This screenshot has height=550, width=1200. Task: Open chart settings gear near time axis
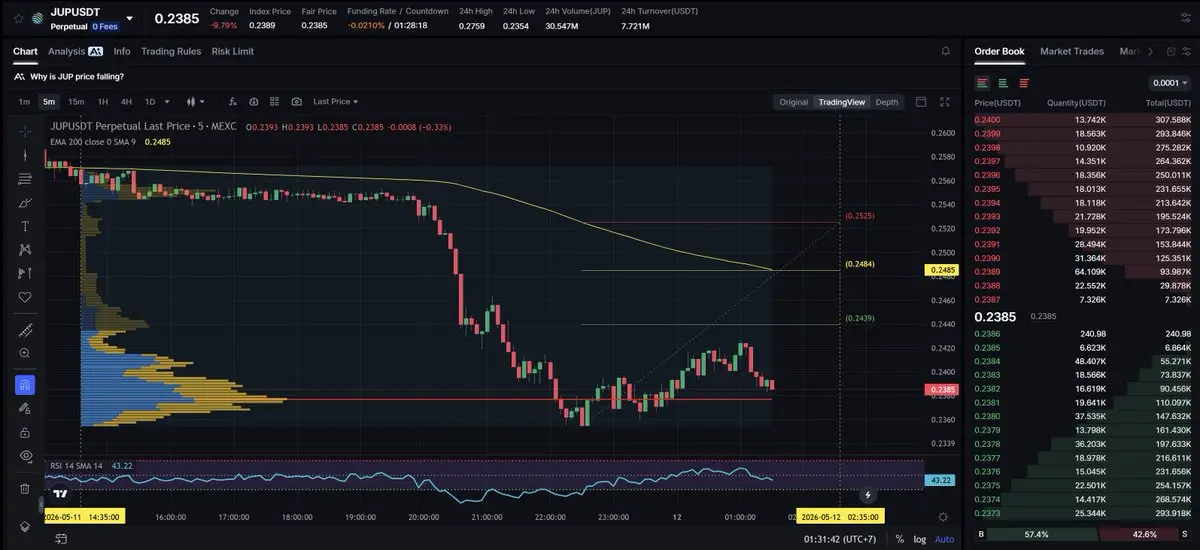tap(943, 517)
